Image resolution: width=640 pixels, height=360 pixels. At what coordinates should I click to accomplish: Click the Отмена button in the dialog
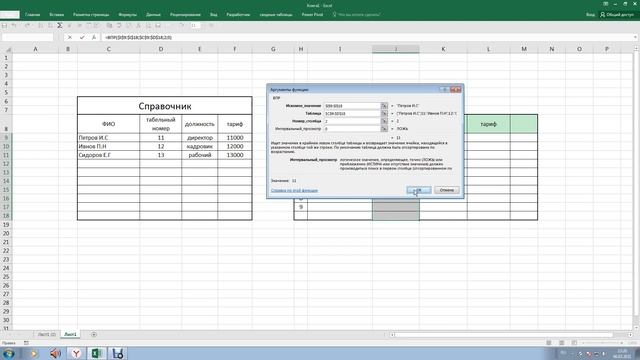click(447, 190)
